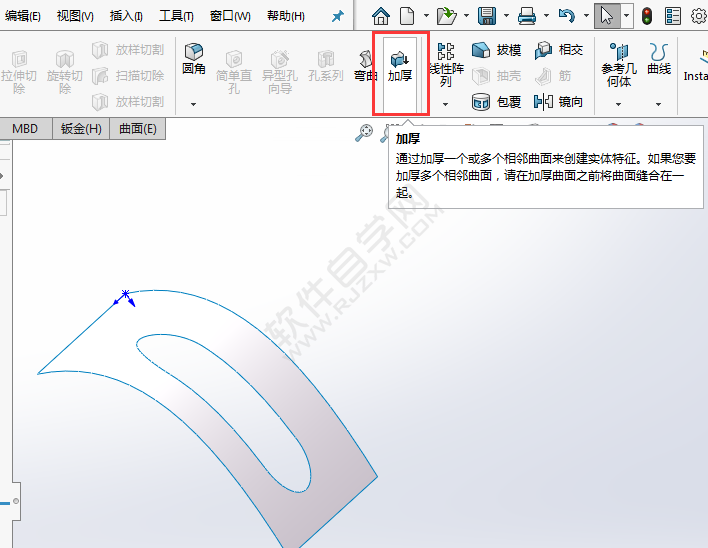This screenshot has height=548, width=708.
Task: Expand the Print dropdown arrow
Action: (x=546, y=16)
